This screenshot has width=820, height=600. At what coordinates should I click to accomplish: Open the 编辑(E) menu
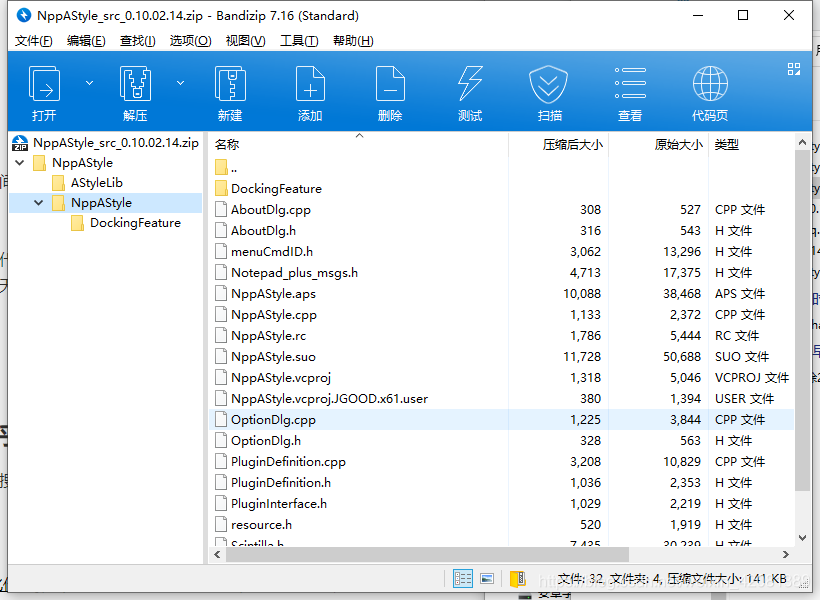86,41
